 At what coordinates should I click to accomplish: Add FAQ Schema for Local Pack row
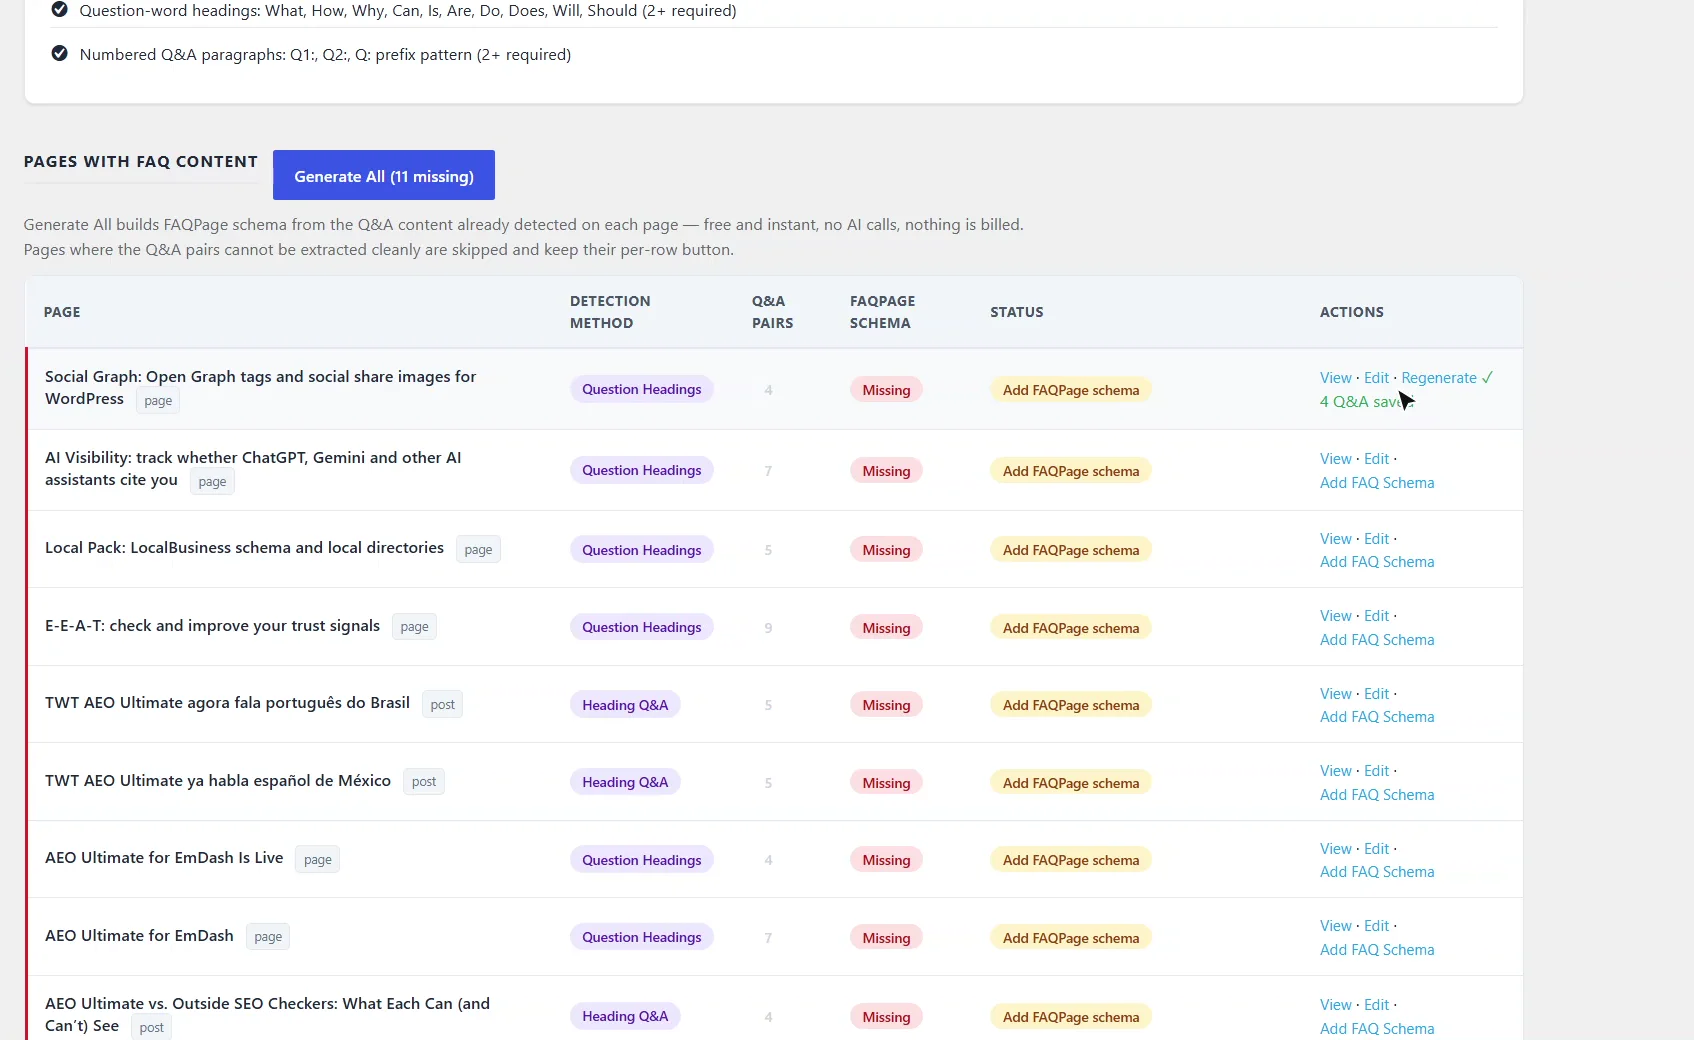pyautogui.click(x=1377, y=561)
